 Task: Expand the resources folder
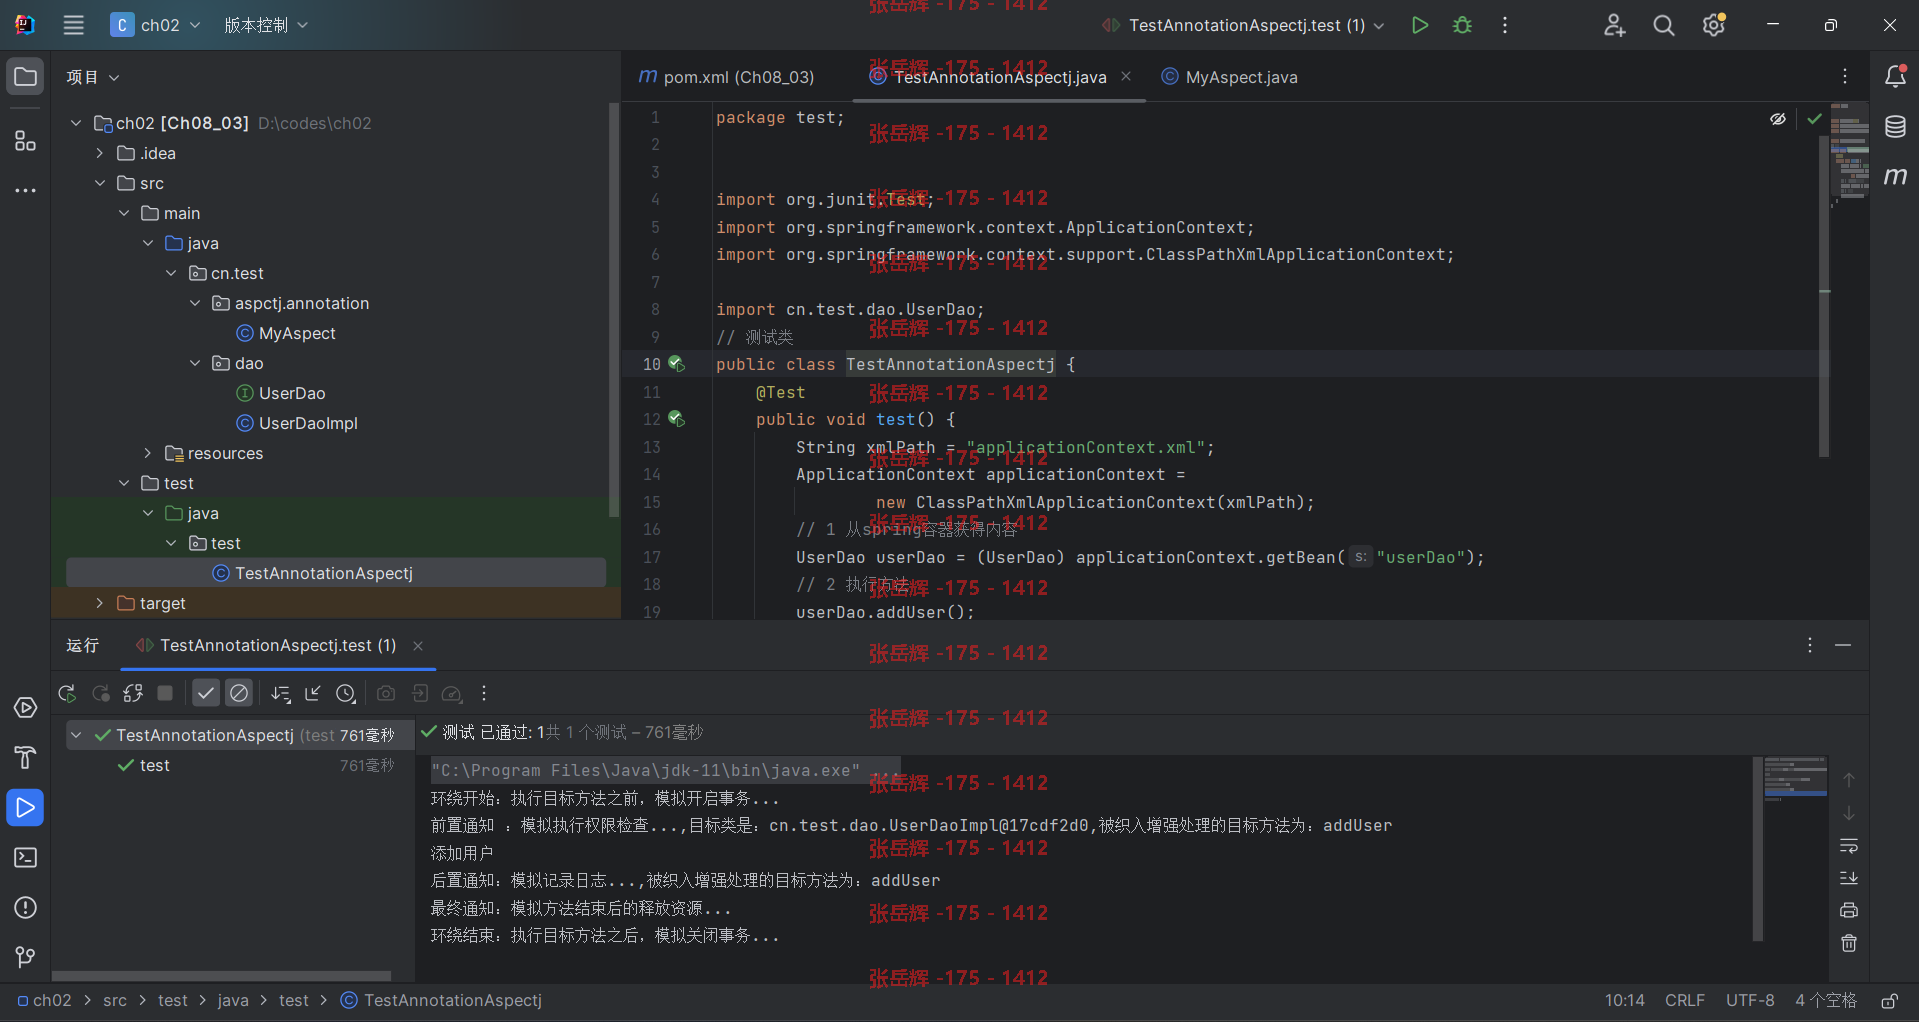pos(148,453)
